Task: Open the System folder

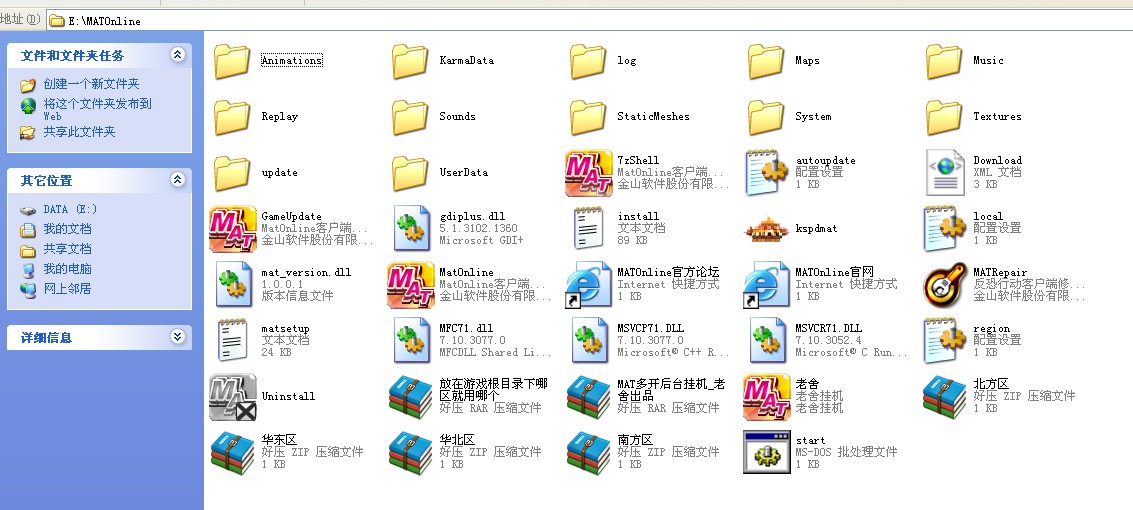Action: click(x=765, y=117)
